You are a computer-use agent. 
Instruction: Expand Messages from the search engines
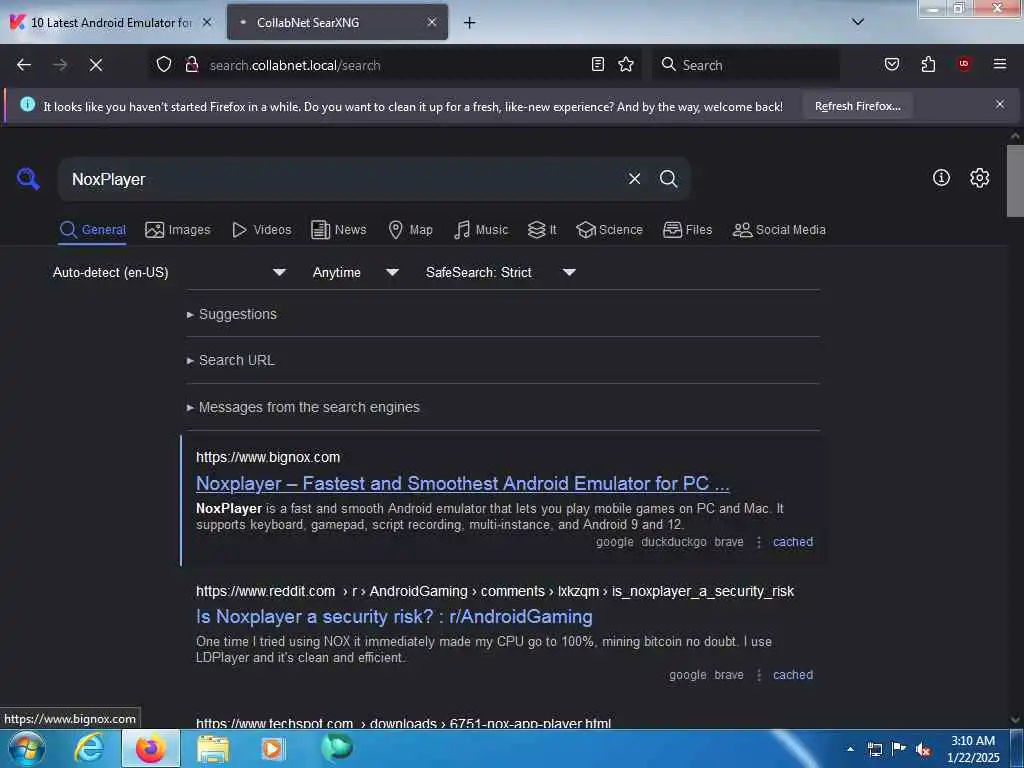303,408
